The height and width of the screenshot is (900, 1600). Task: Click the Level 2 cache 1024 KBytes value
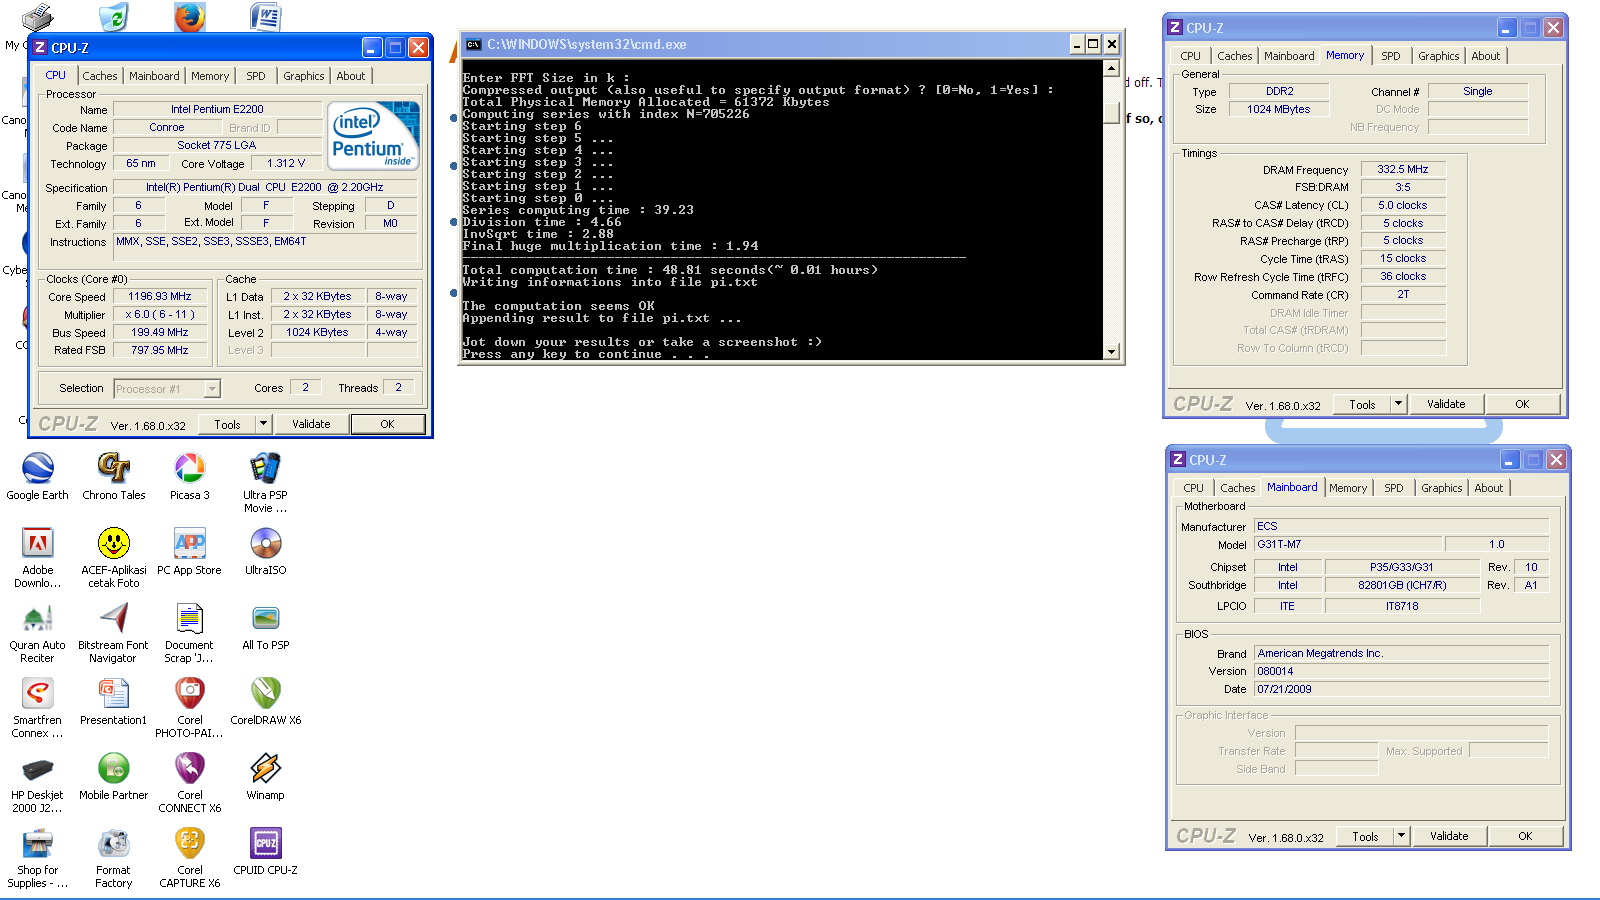317,332
